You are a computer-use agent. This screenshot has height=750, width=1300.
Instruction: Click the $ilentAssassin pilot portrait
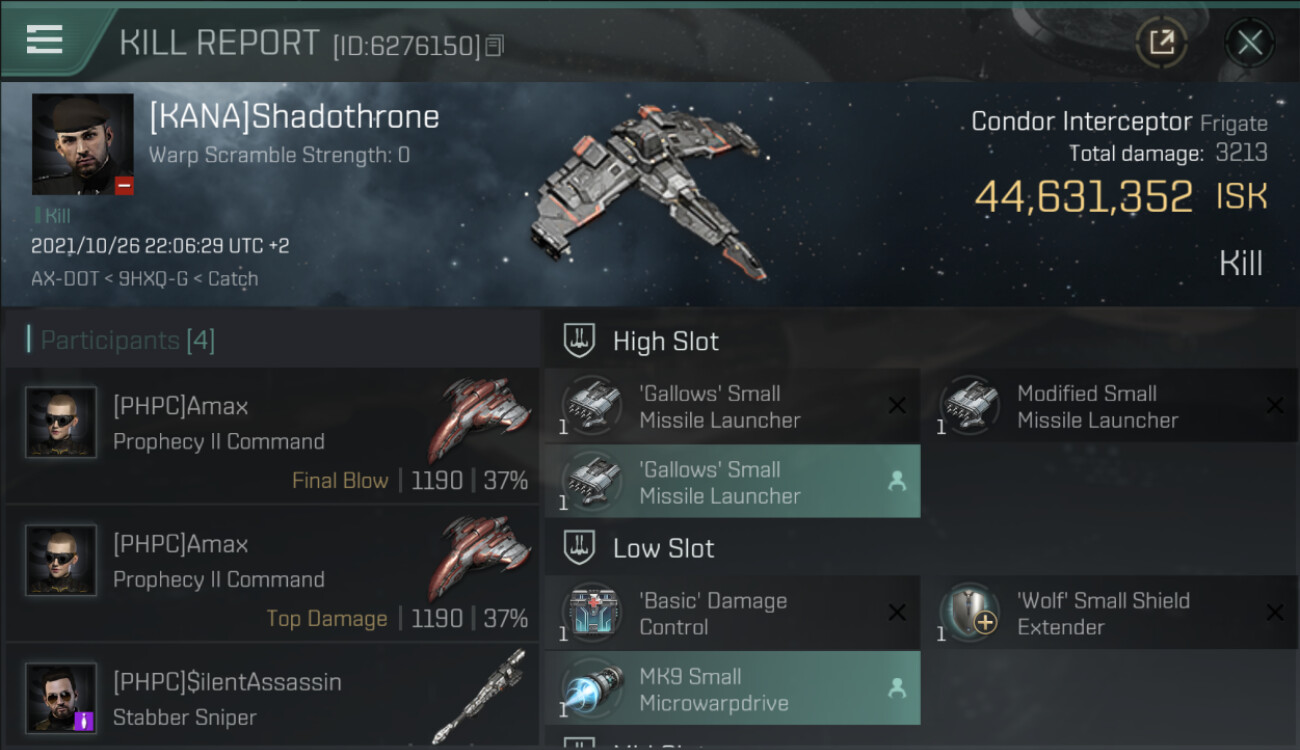61,697
